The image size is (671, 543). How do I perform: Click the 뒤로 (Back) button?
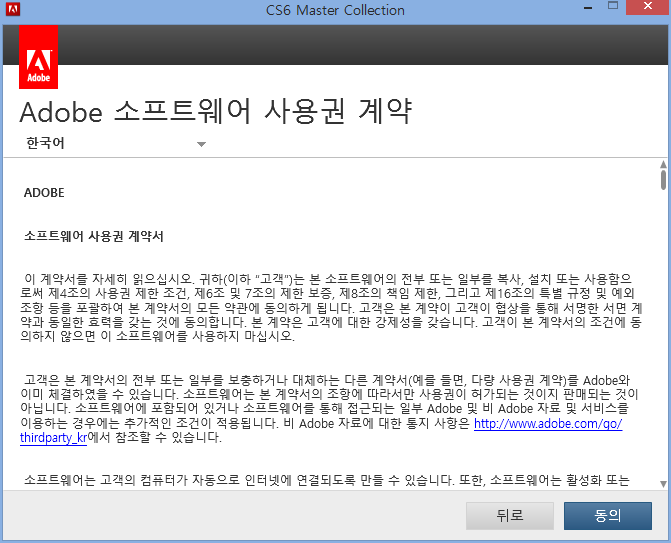click(510, 516)
